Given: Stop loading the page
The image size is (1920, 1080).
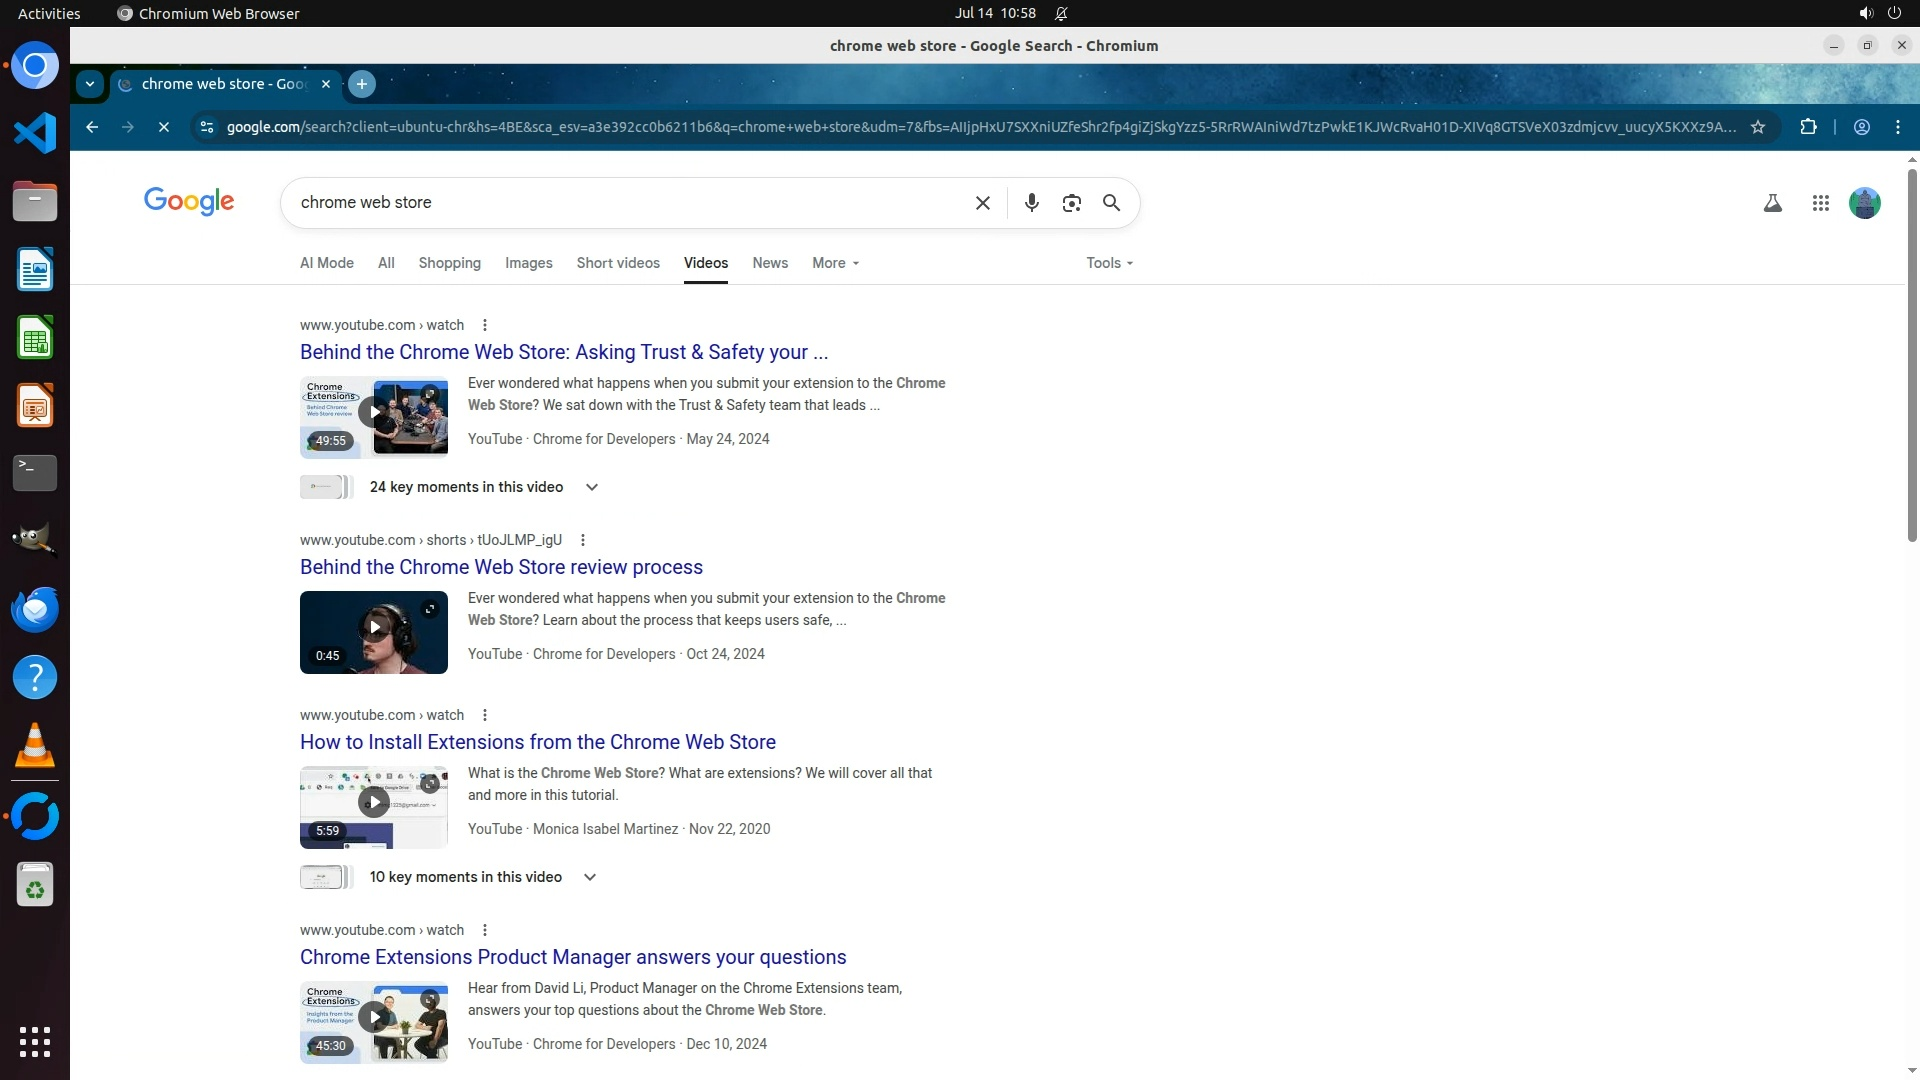Looking at the screenshot, I should 164,127.
